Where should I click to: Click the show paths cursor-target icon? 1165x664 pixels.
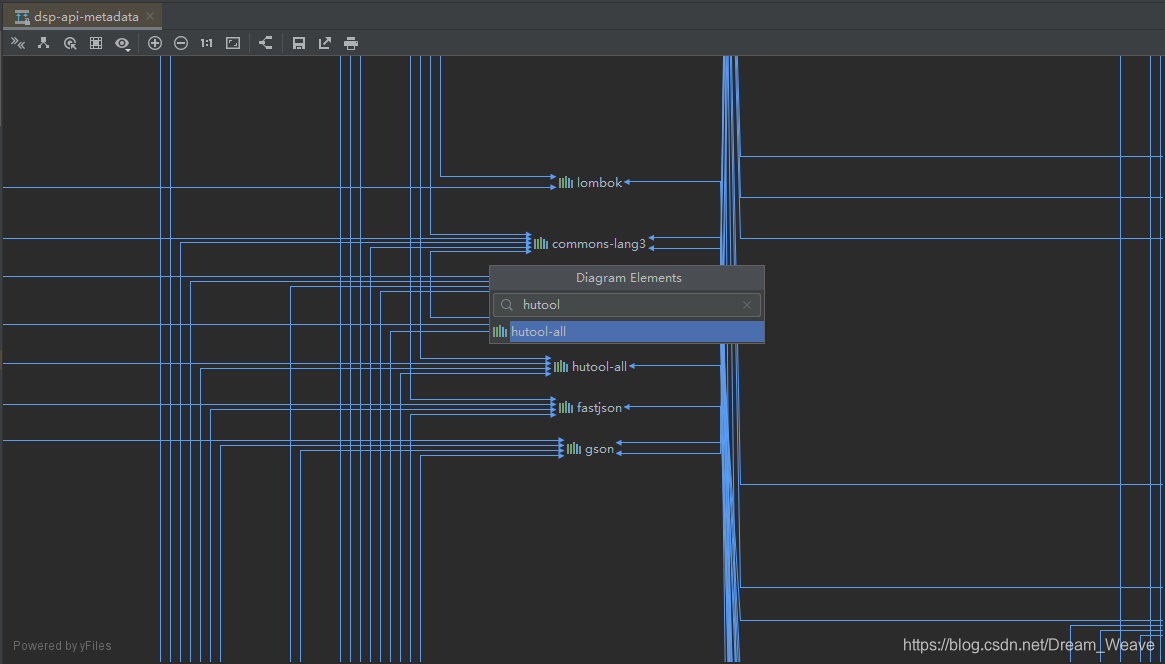pos(70,43)
